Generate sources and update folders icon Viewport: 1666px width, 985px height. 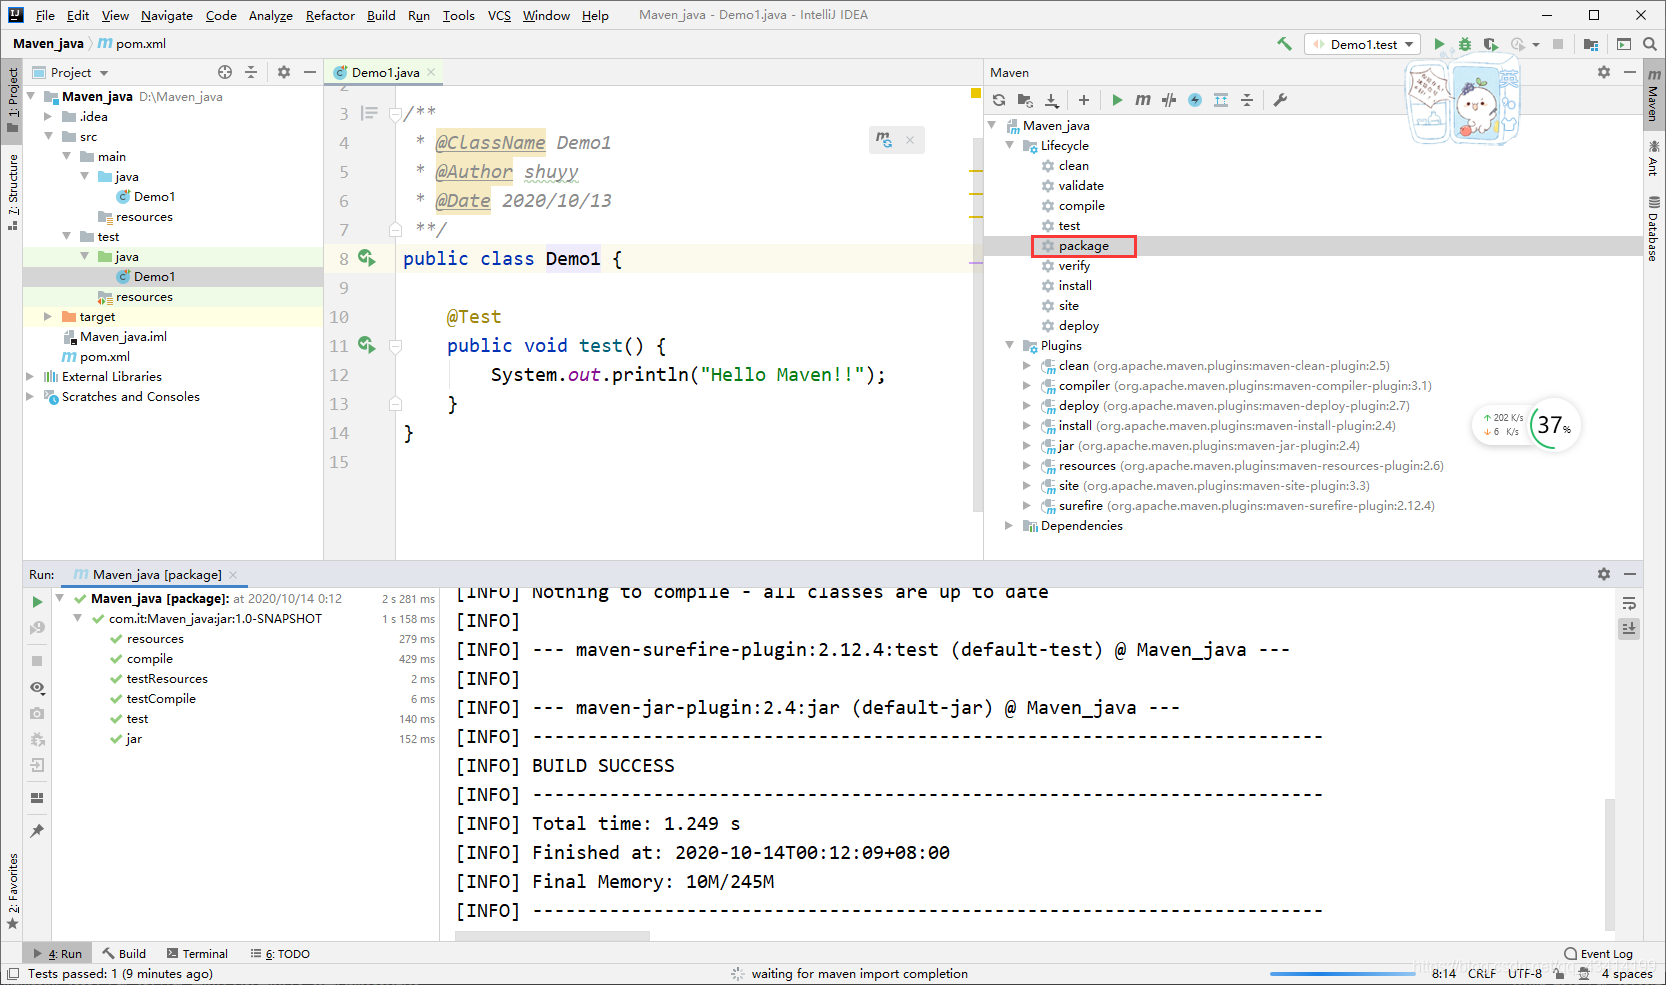(1025, 100)
